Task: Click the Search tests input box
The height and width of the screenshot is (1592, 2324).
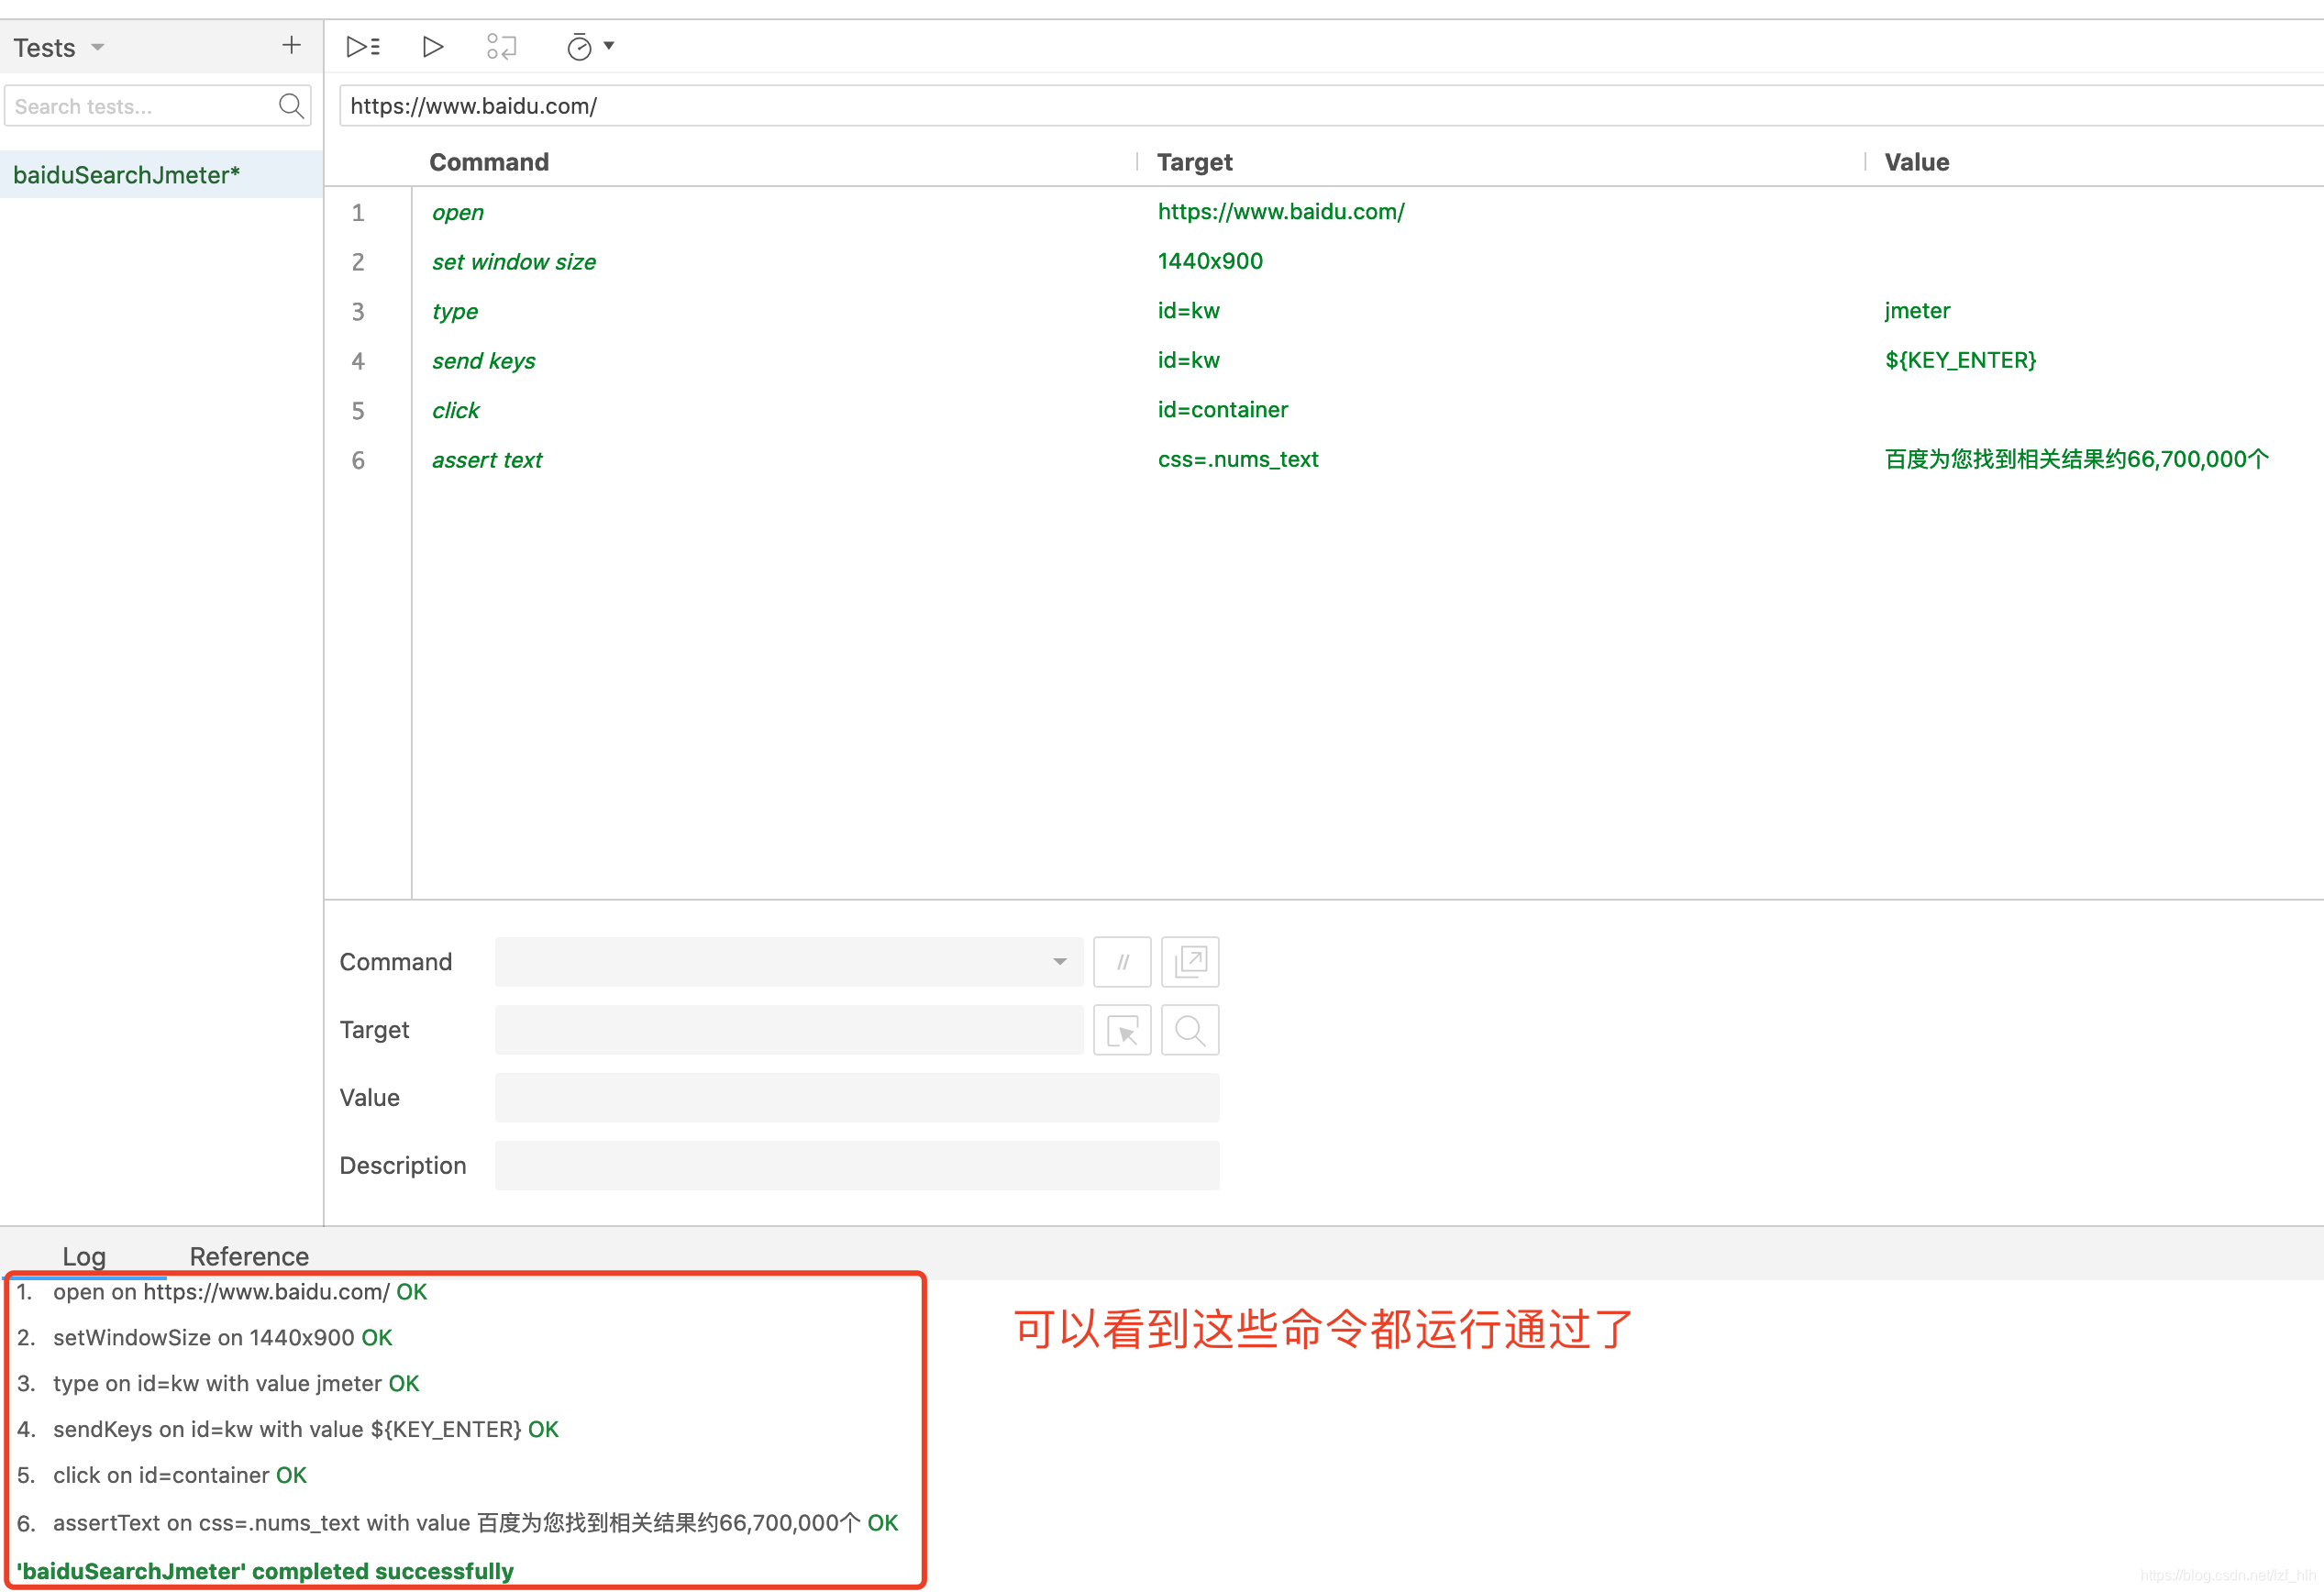Action: [140, 106]
